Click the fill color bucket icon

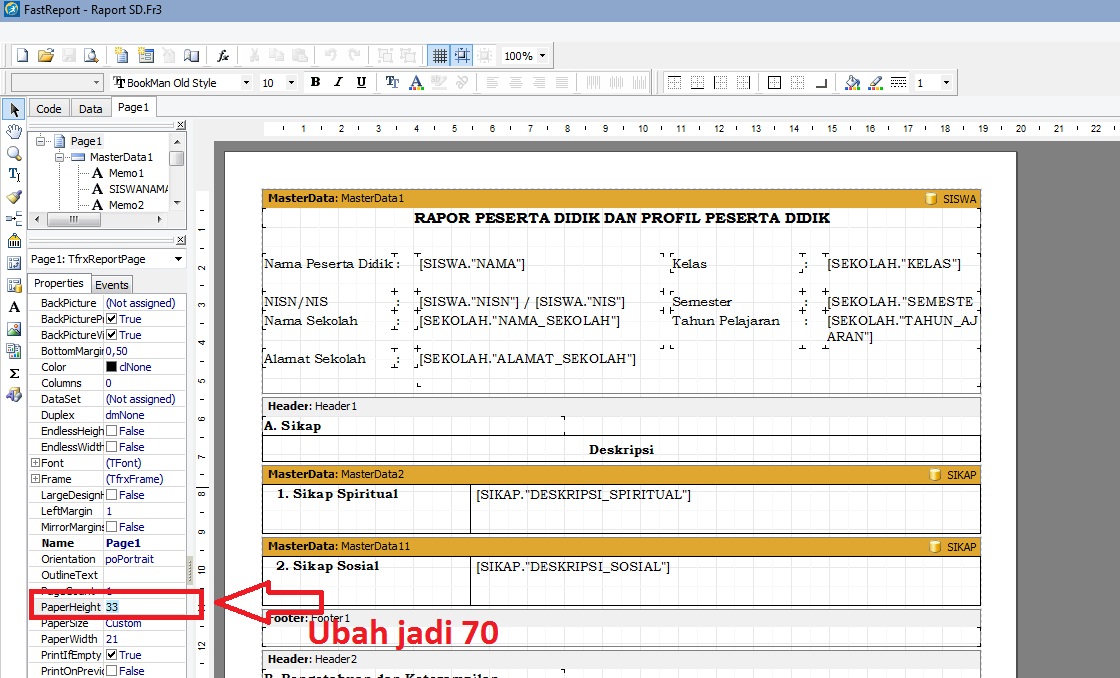851,83
